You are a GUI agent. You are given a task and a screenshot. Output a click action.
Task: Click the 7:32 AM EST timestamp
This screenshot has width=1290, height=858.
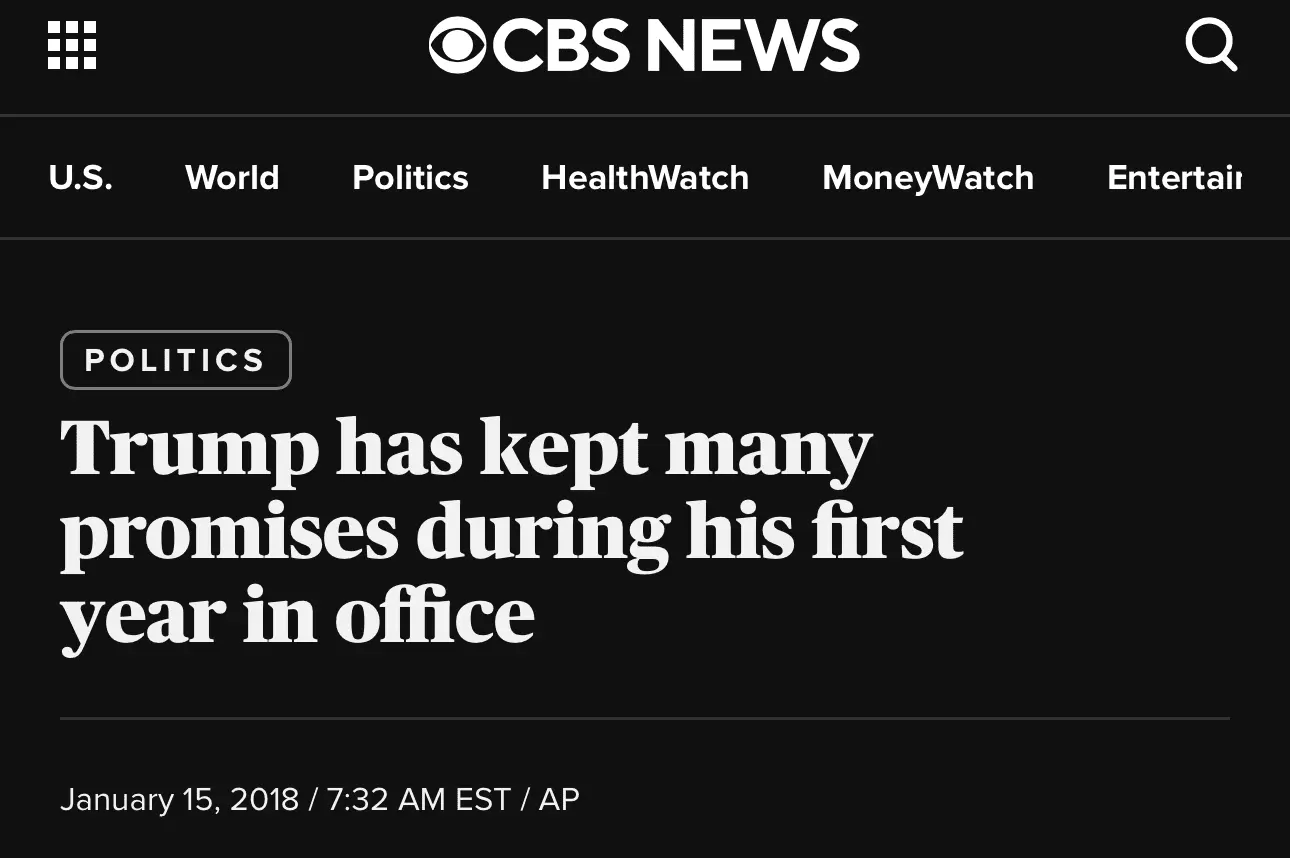[x=419, y=800]
